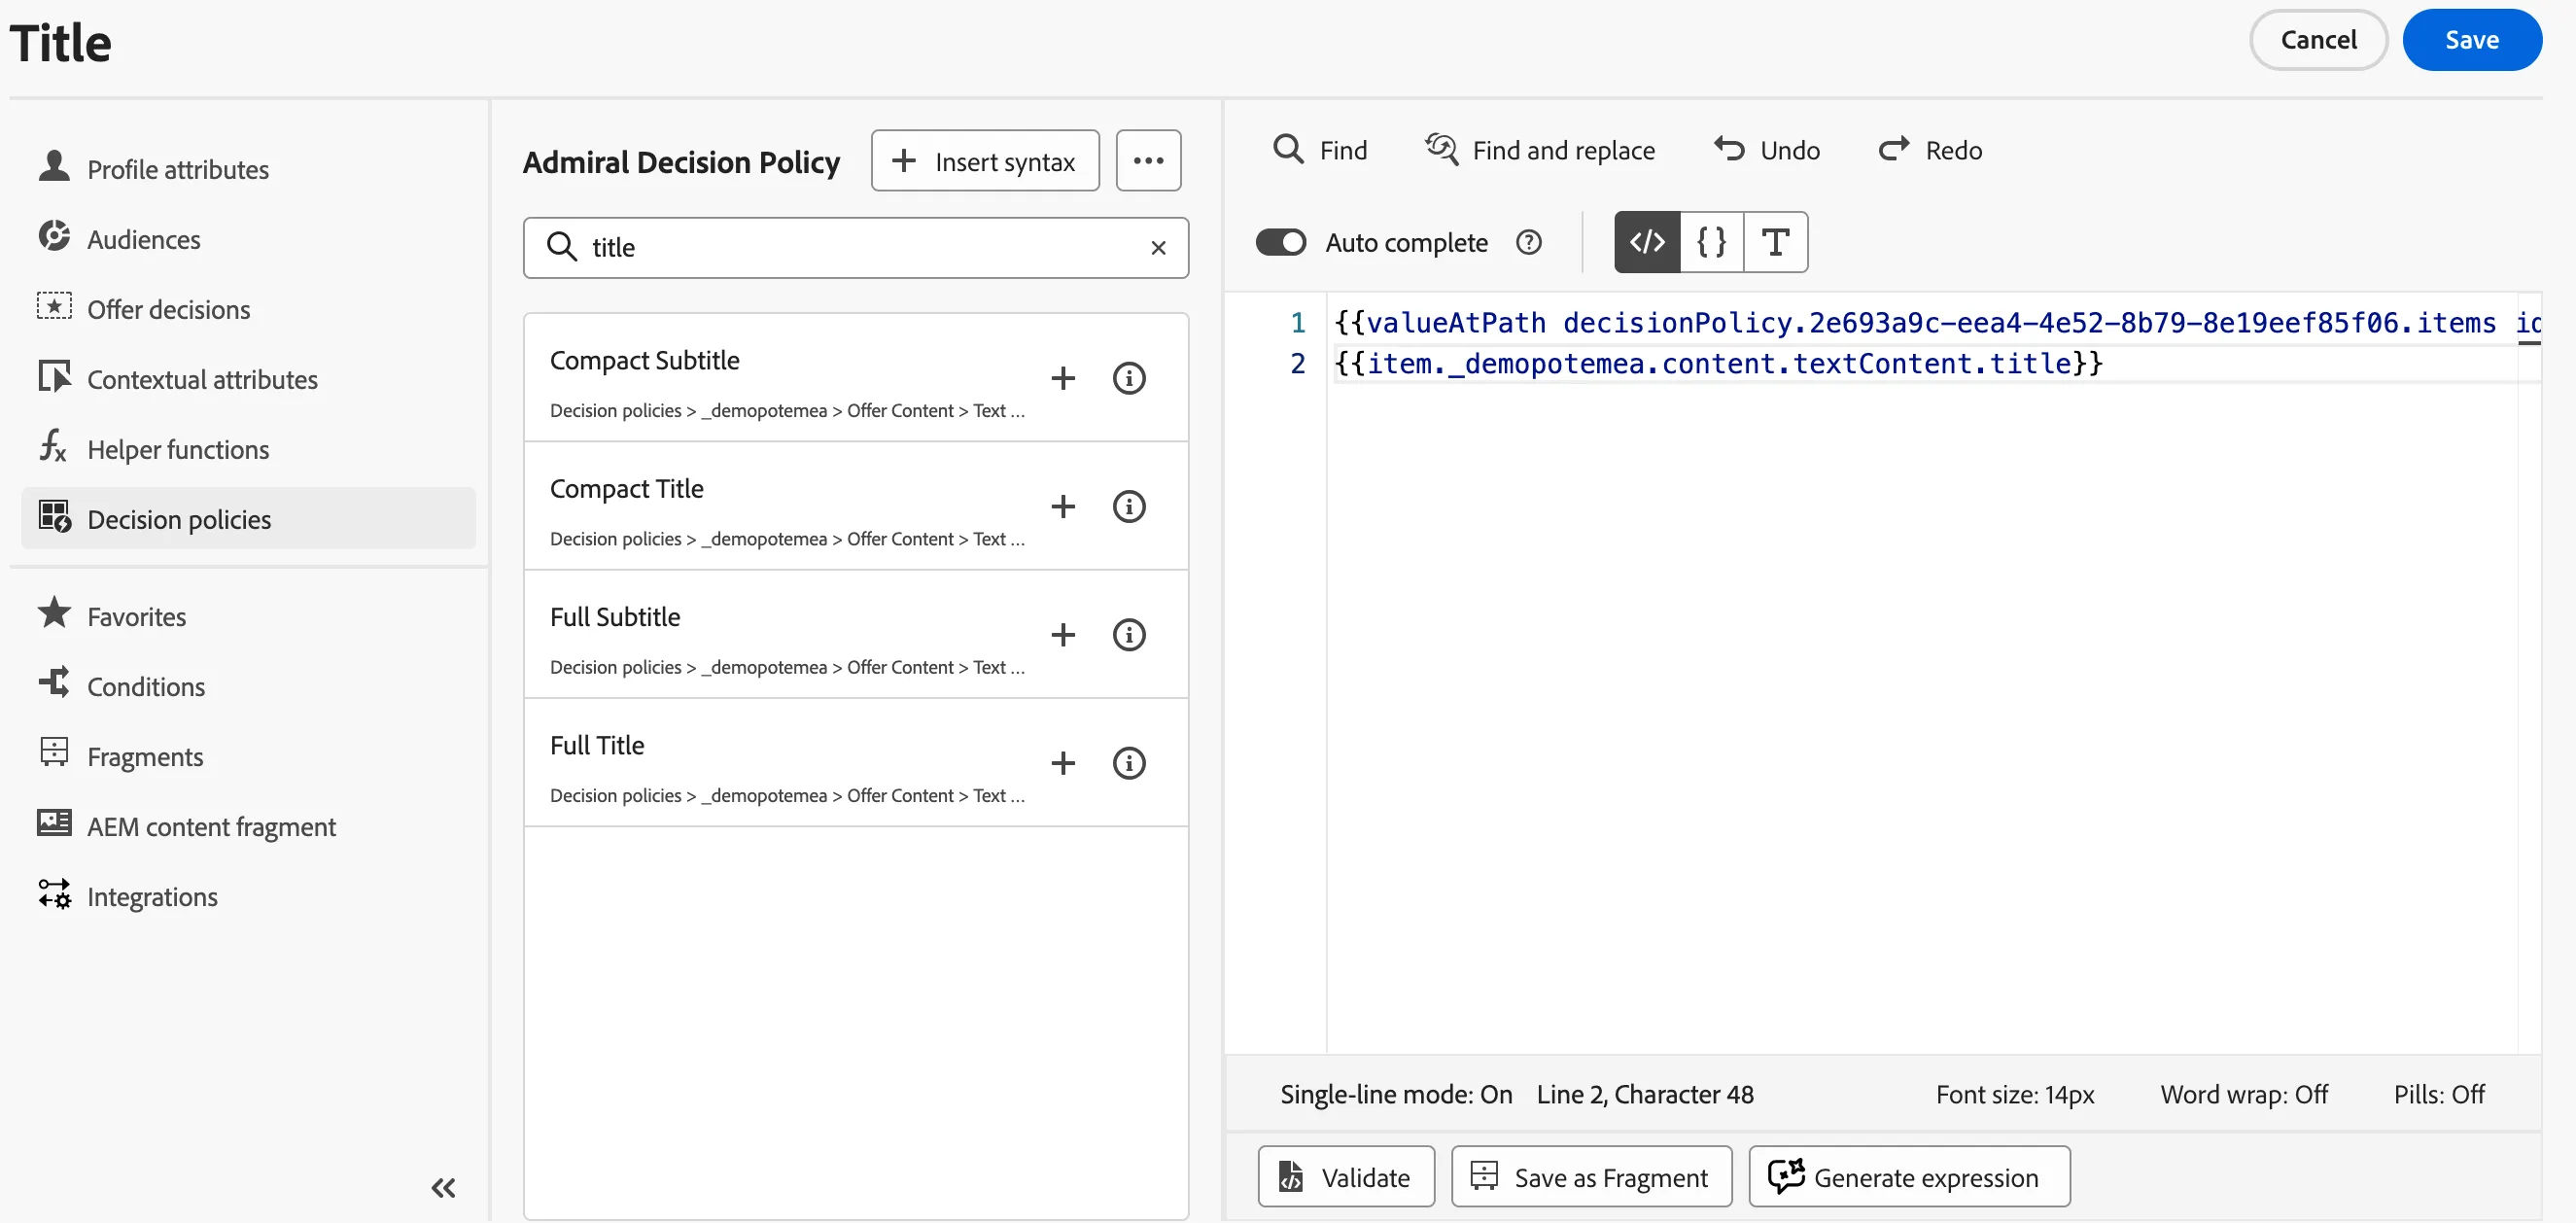The width and height of the screenshot is (2576, 1223).
Task: Toggle Pills setting in status bar
Action: click(2439, 1094)
